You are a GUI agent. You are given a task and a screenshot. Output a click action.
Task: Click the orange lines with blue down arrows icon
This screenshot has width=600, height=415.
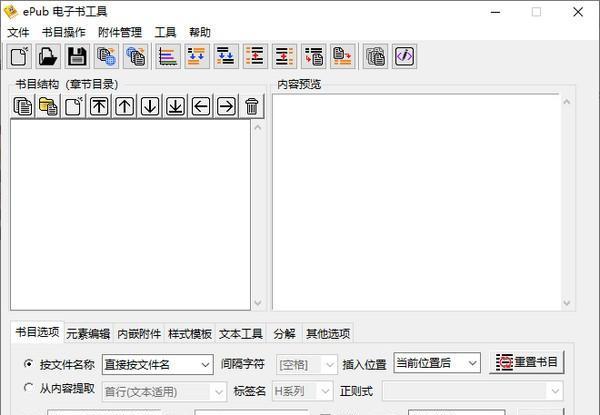pos(197,56)
